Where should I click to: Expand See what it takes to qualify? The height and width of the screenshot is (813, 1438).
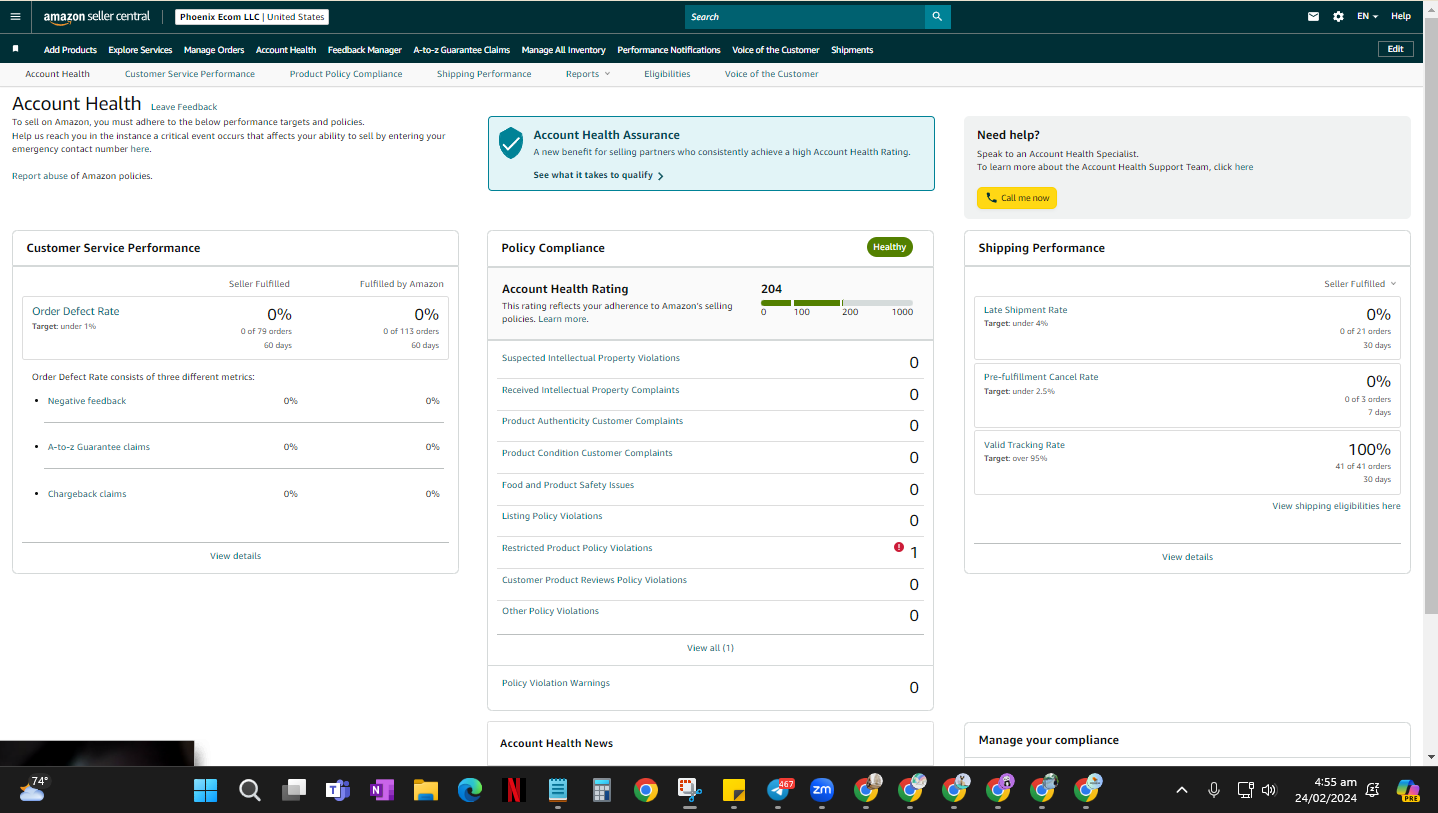click(x=598, y=175)
